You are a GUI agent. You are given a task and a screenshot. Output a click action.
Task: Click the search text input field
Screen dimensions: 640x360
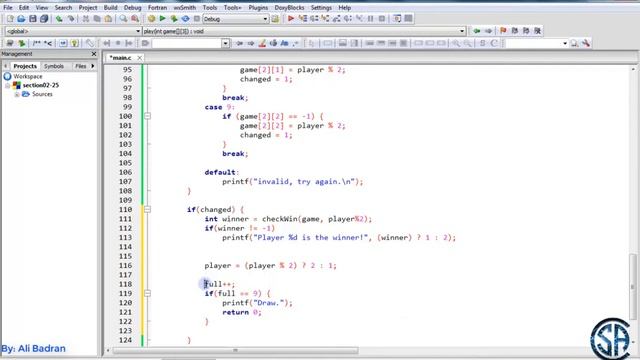click(x=187, y=43)
